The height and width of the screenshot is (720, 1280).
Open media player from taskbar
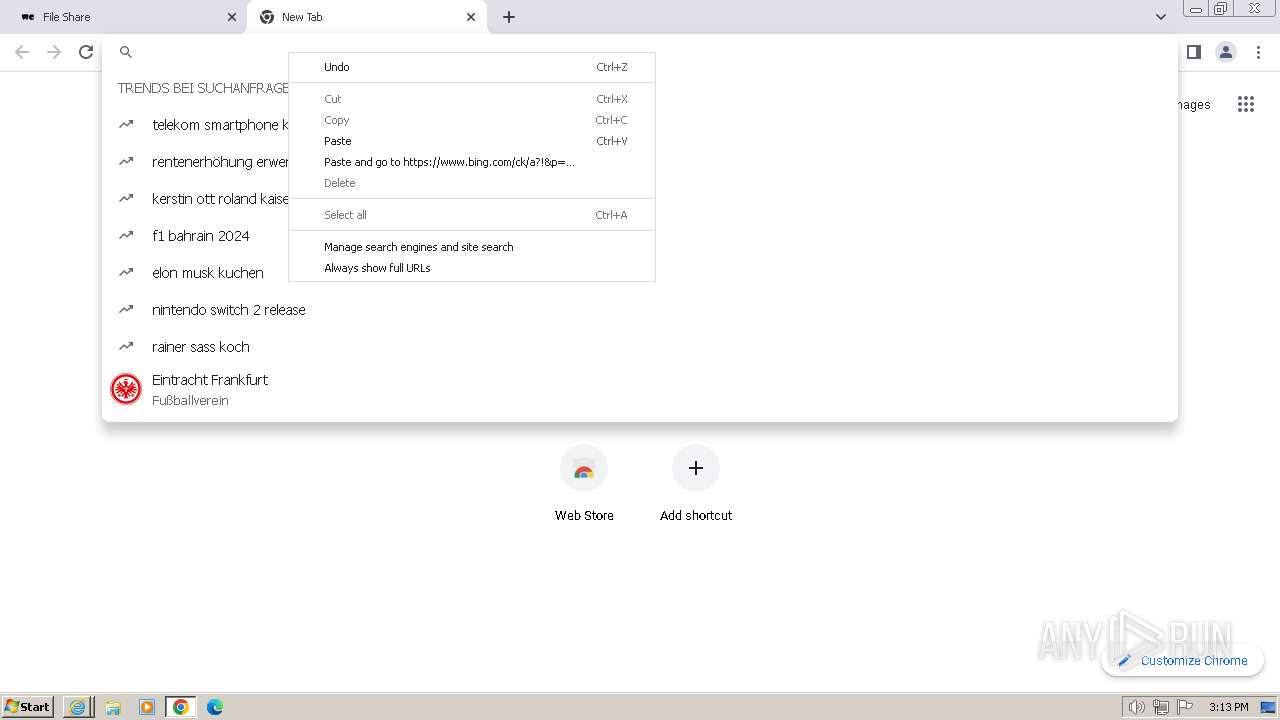[147, 707]
